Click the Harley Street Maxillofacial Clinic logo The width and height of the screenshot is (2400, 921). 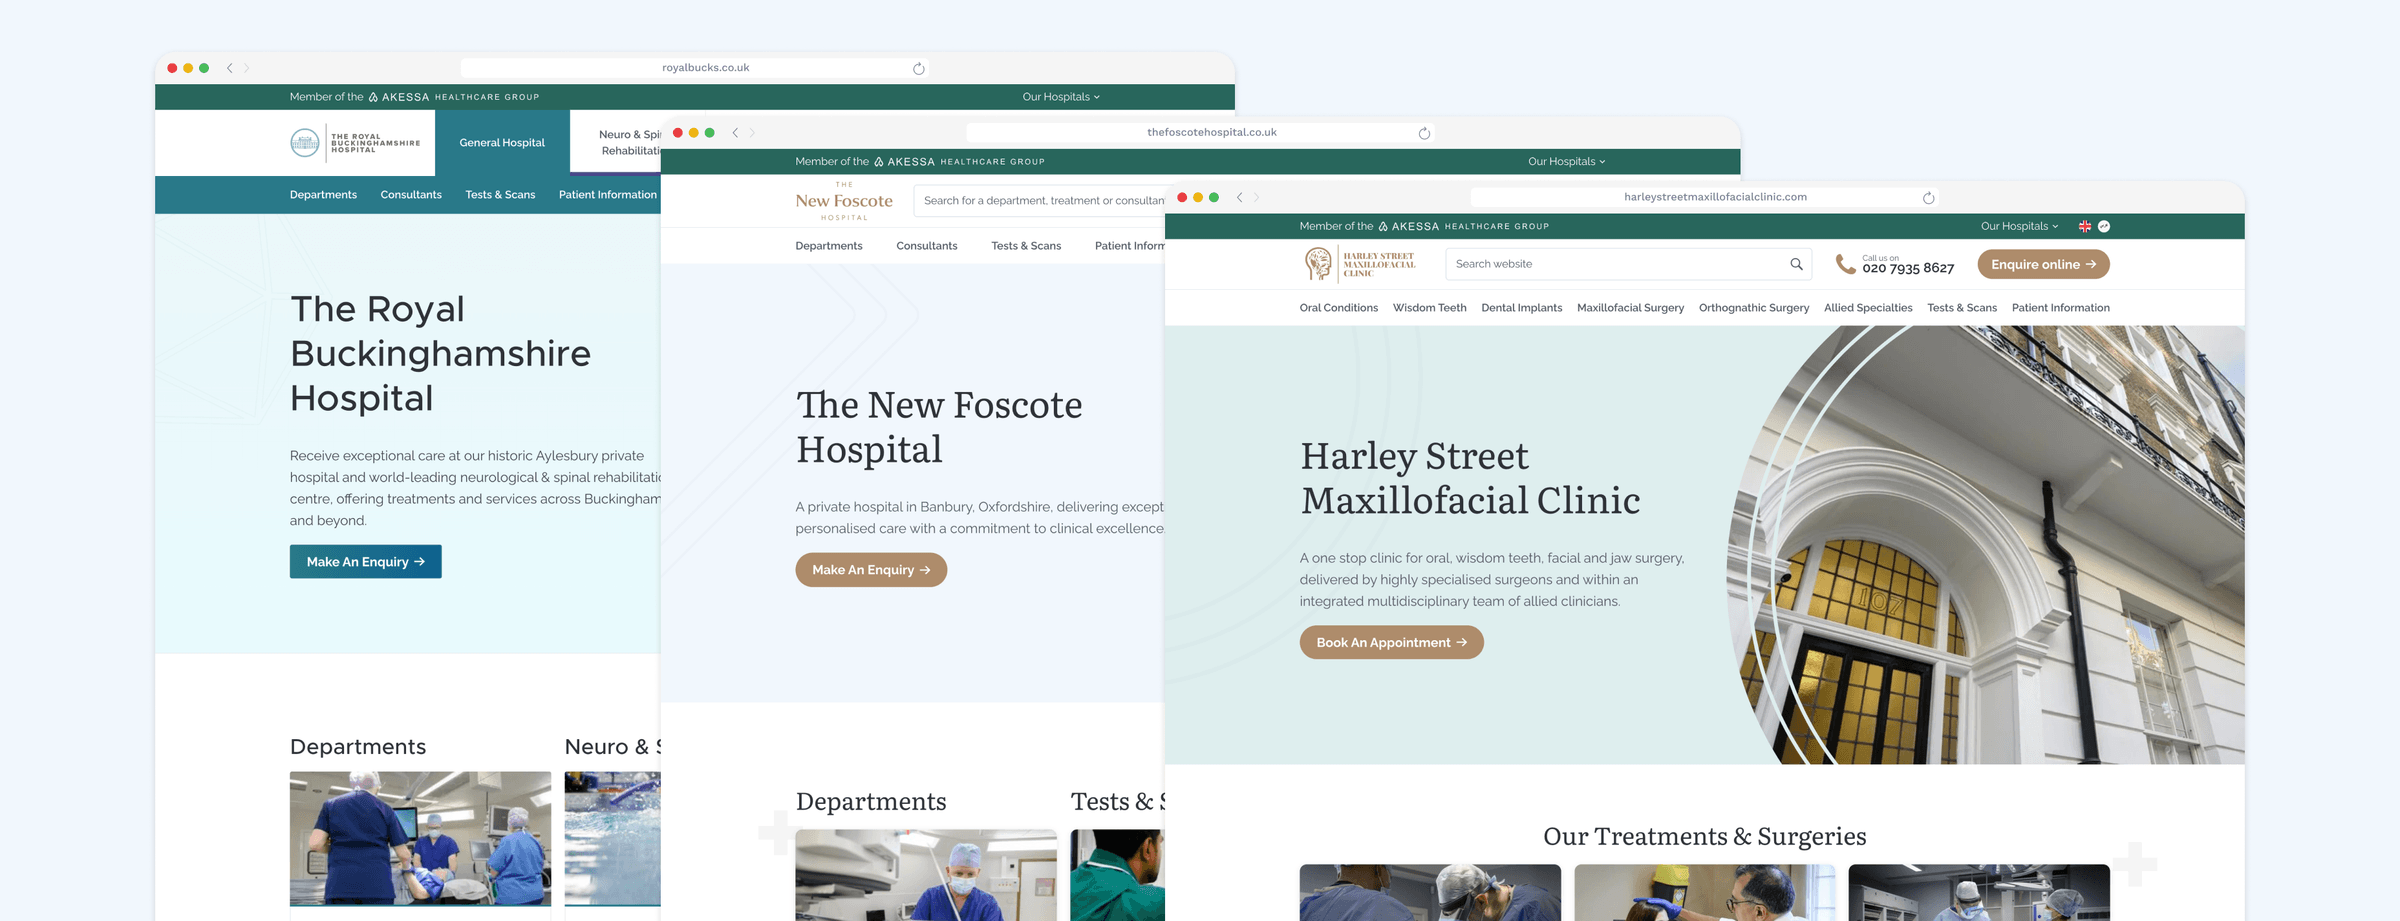click(1358, 264)
